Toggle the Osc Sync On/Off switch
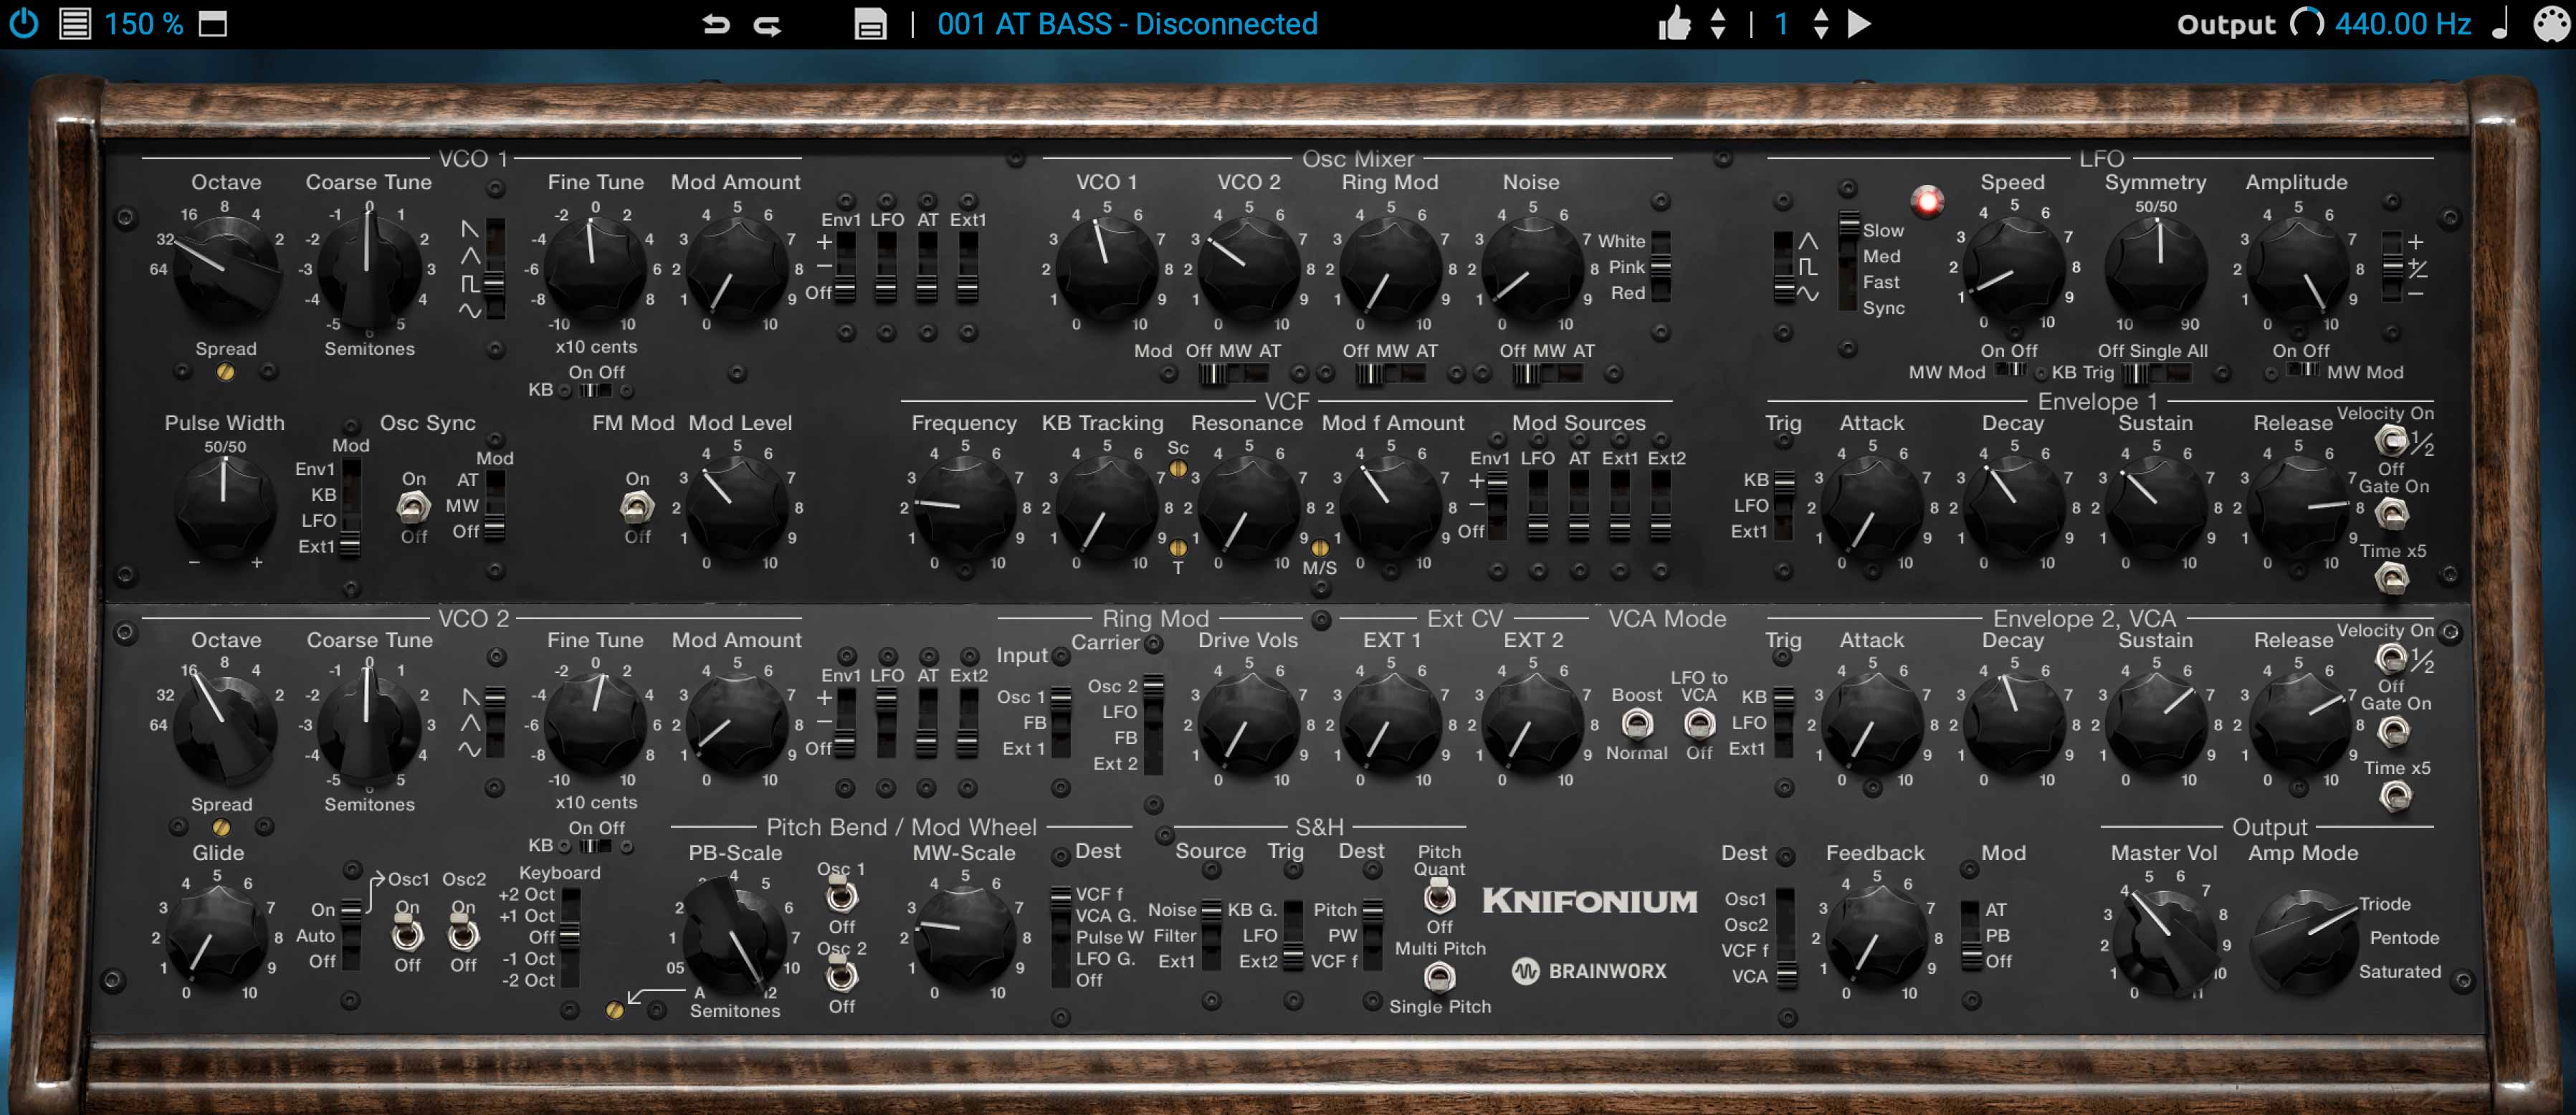Image resolution: width=2576 pixels, height=1115 pixels. click(x=413, y=507)
